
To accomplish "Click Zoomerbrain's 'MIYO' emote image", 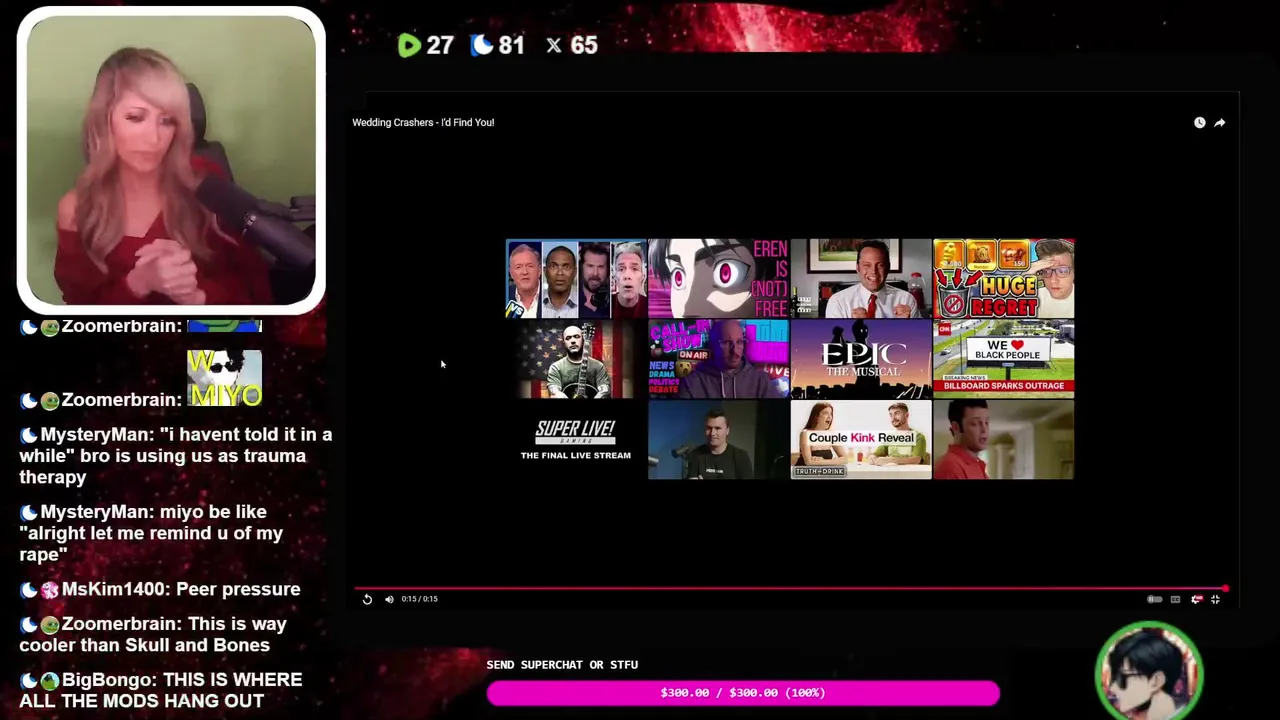I will [x=225, y=378].
